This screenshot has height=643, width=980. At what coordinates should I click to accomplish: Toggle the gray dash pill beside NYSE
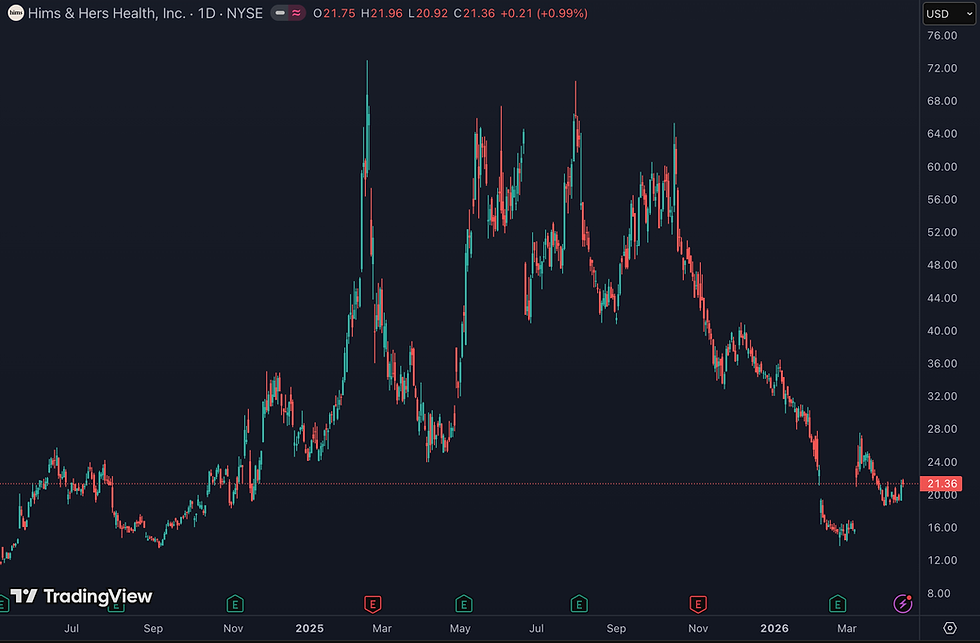coord(280,13)
